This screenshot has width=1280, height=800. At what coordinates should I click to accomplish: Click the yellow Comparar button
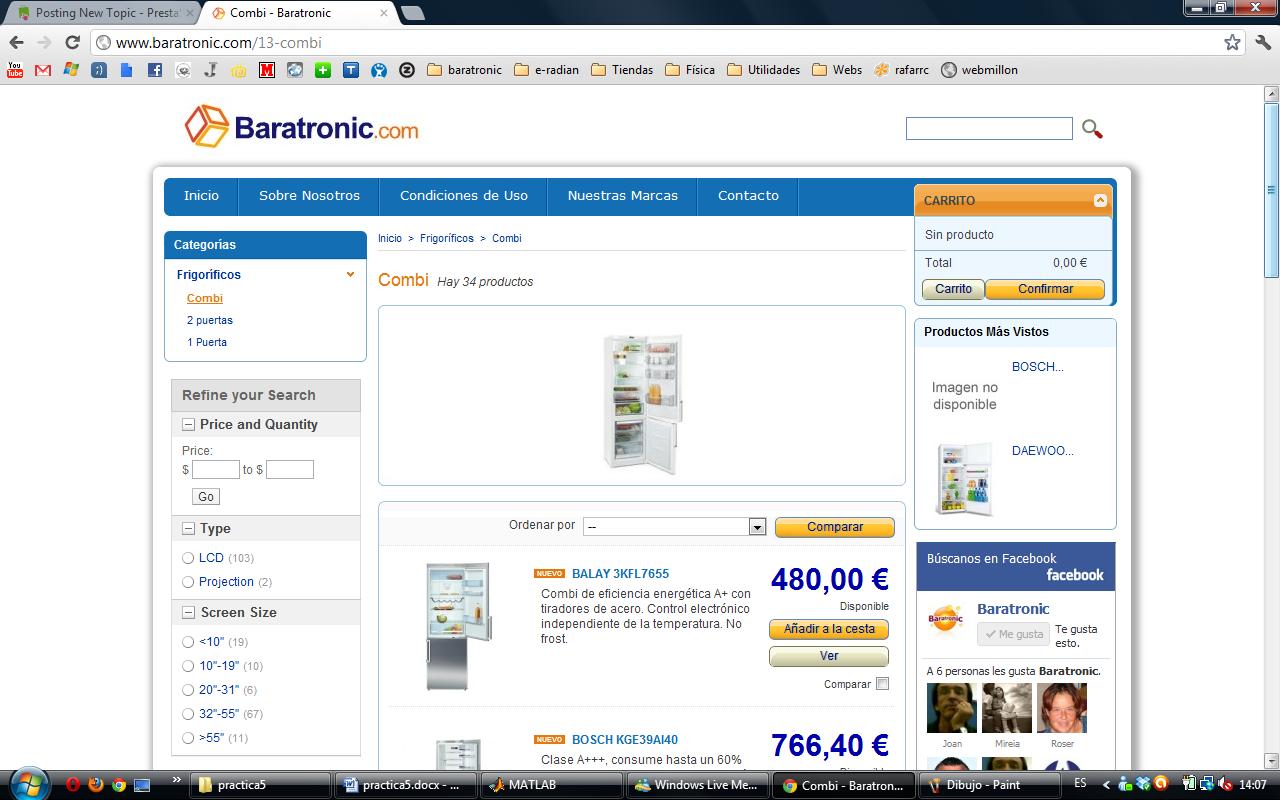tap(835, 527)
